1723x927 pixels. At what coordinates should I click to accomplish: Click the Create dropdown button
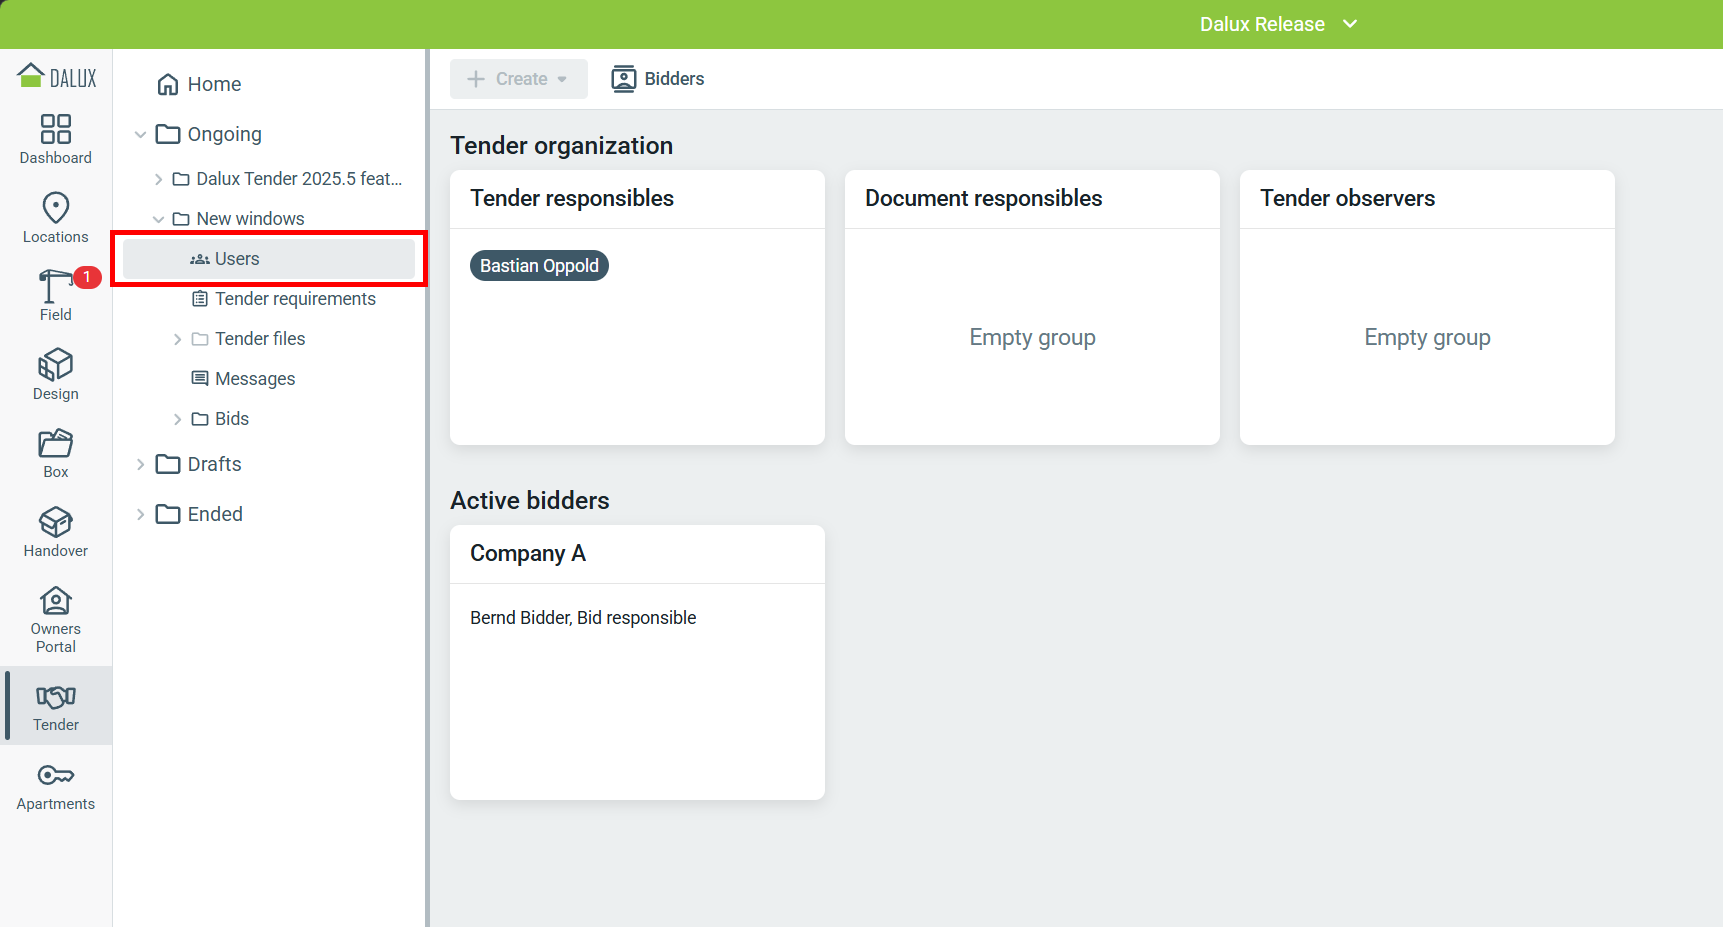tap(518, 79)
